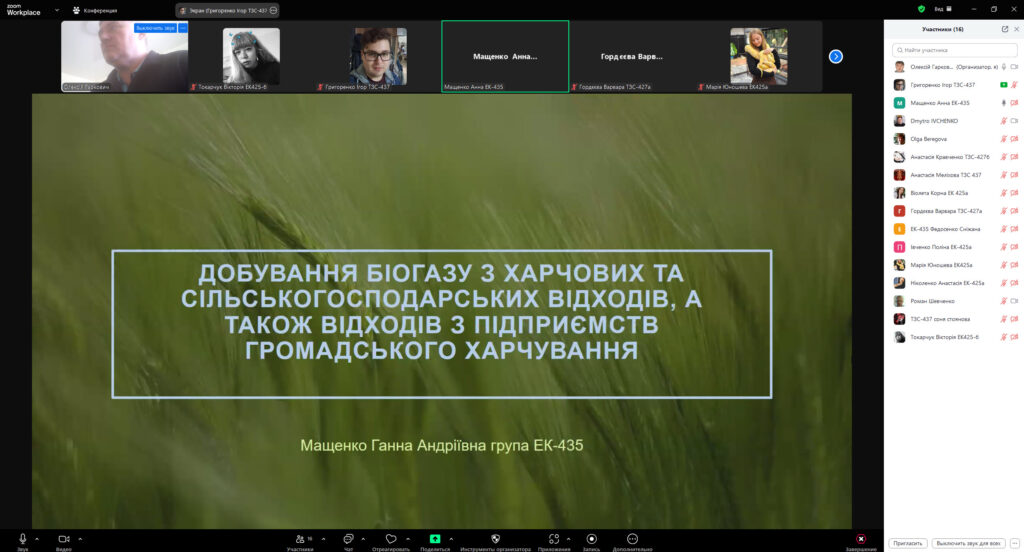1024x552 pixels.
Task: Open video options arrow next to camera
Action: click(80, 539)
